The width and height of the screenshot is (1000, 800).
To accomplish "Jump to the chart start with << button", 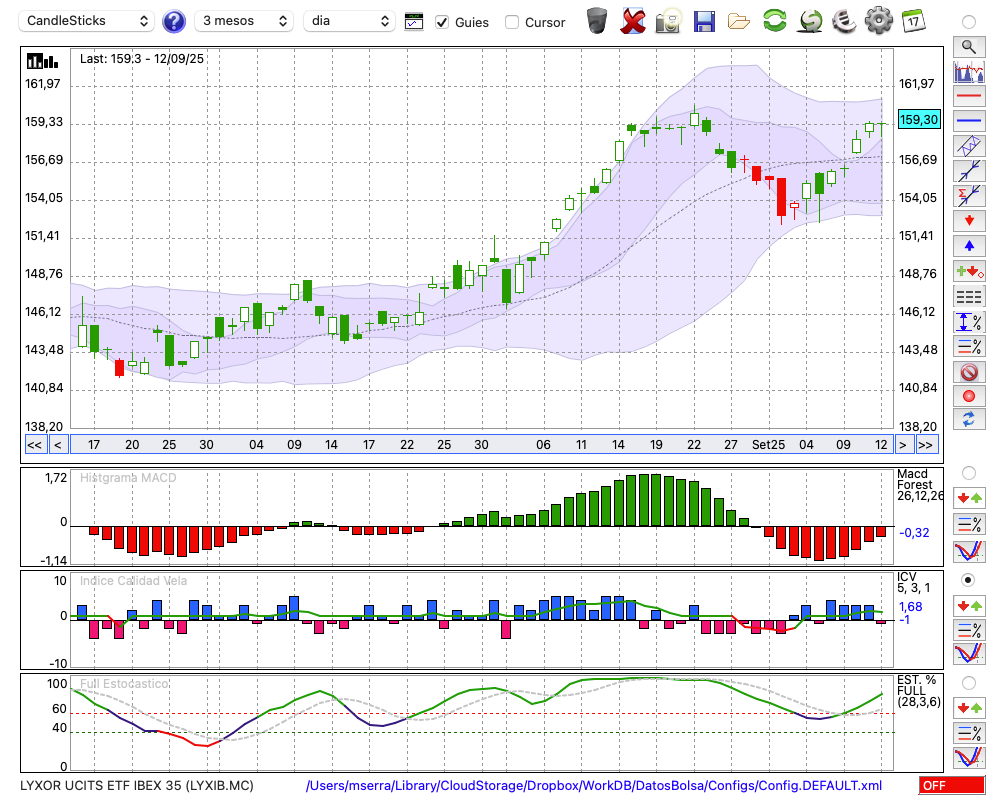I will coord(34,445).
